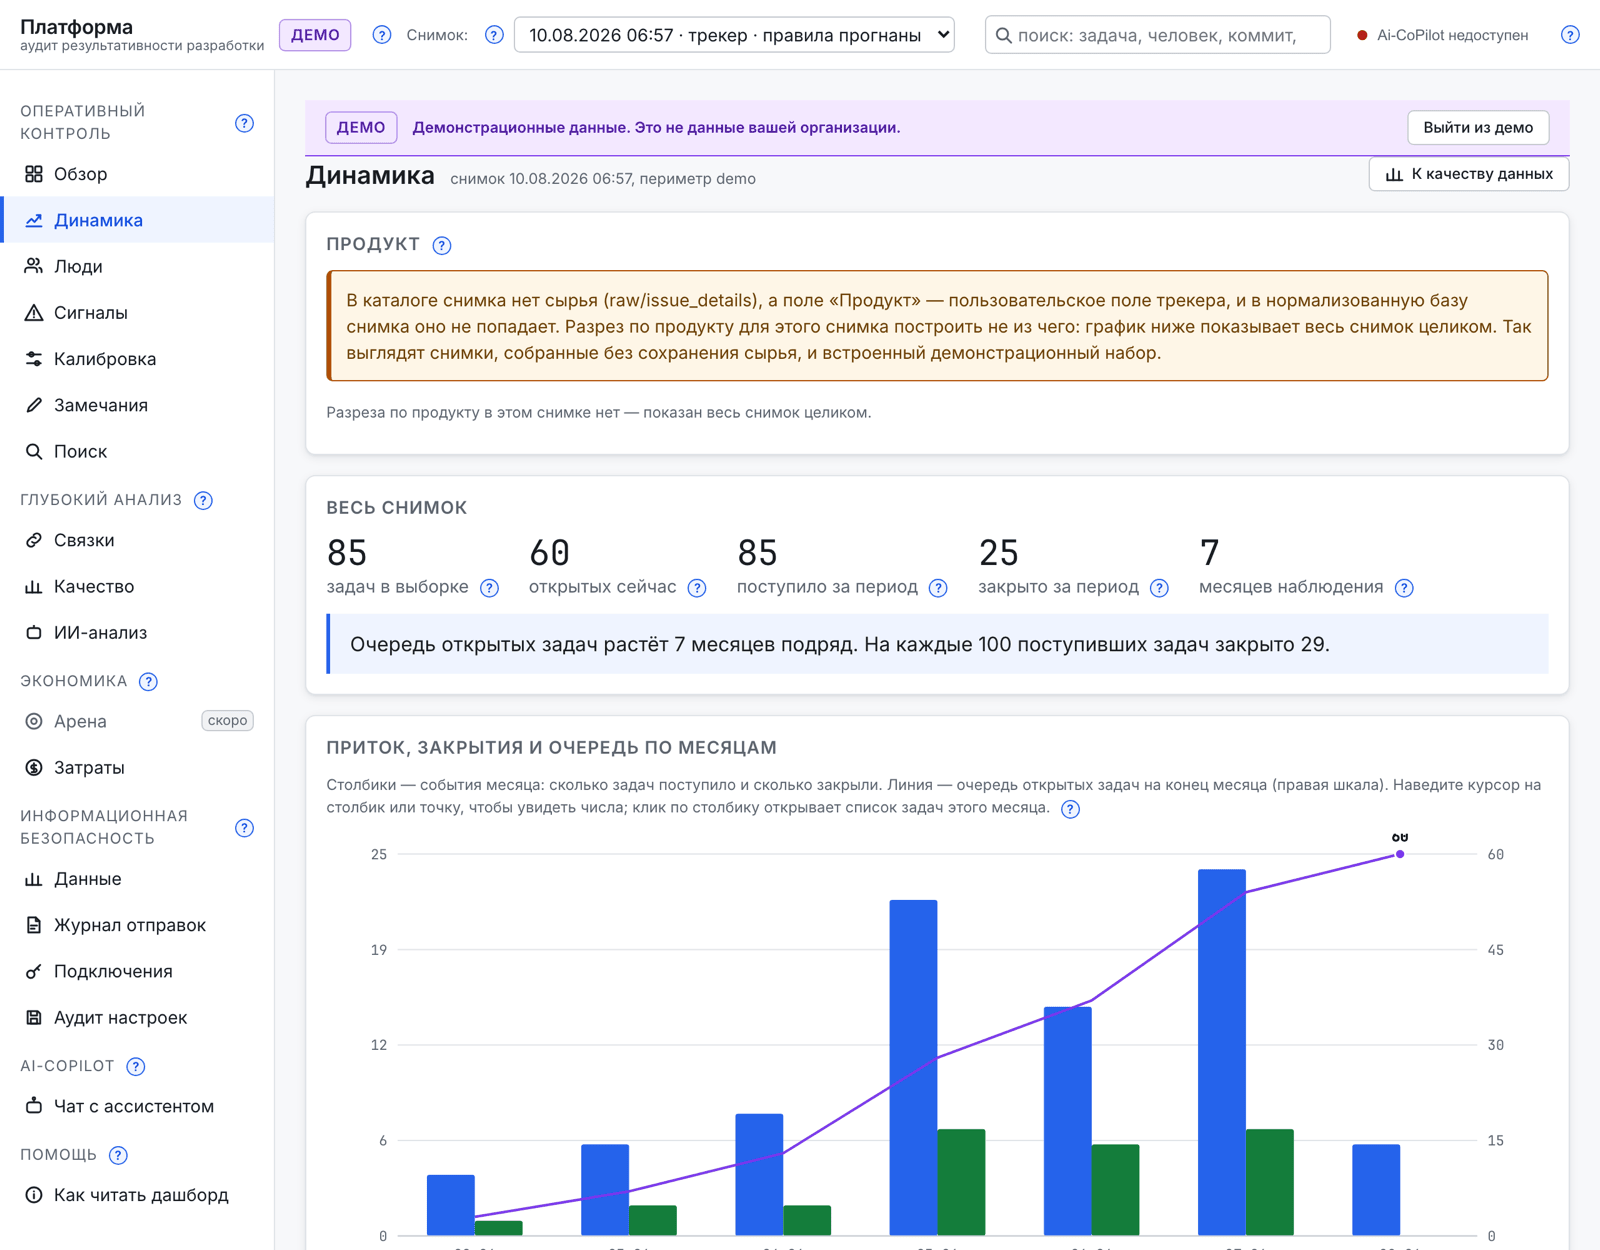This screenshot has height=1250, width=1600.
Task: Click the Арена target icon
Action: coord(34,721)
